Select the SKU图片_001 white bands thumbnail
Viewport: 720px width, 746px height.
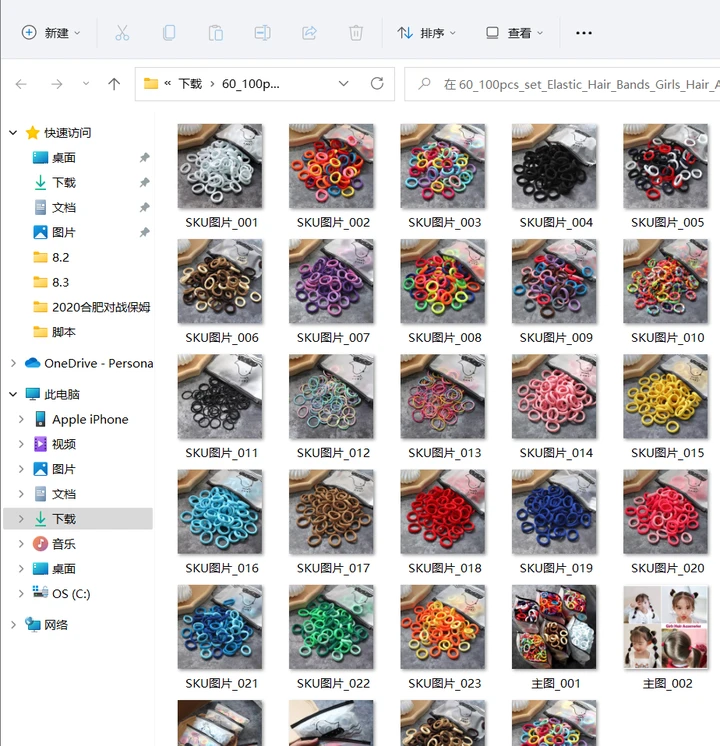pyautogui.click(x=220, y=166)
